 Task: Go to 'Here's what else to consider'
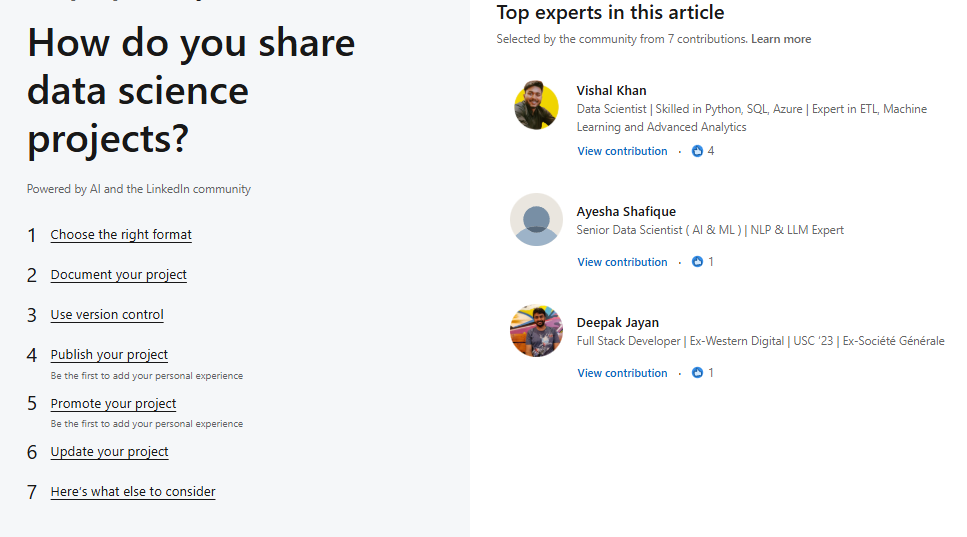[x=133, y=492]
